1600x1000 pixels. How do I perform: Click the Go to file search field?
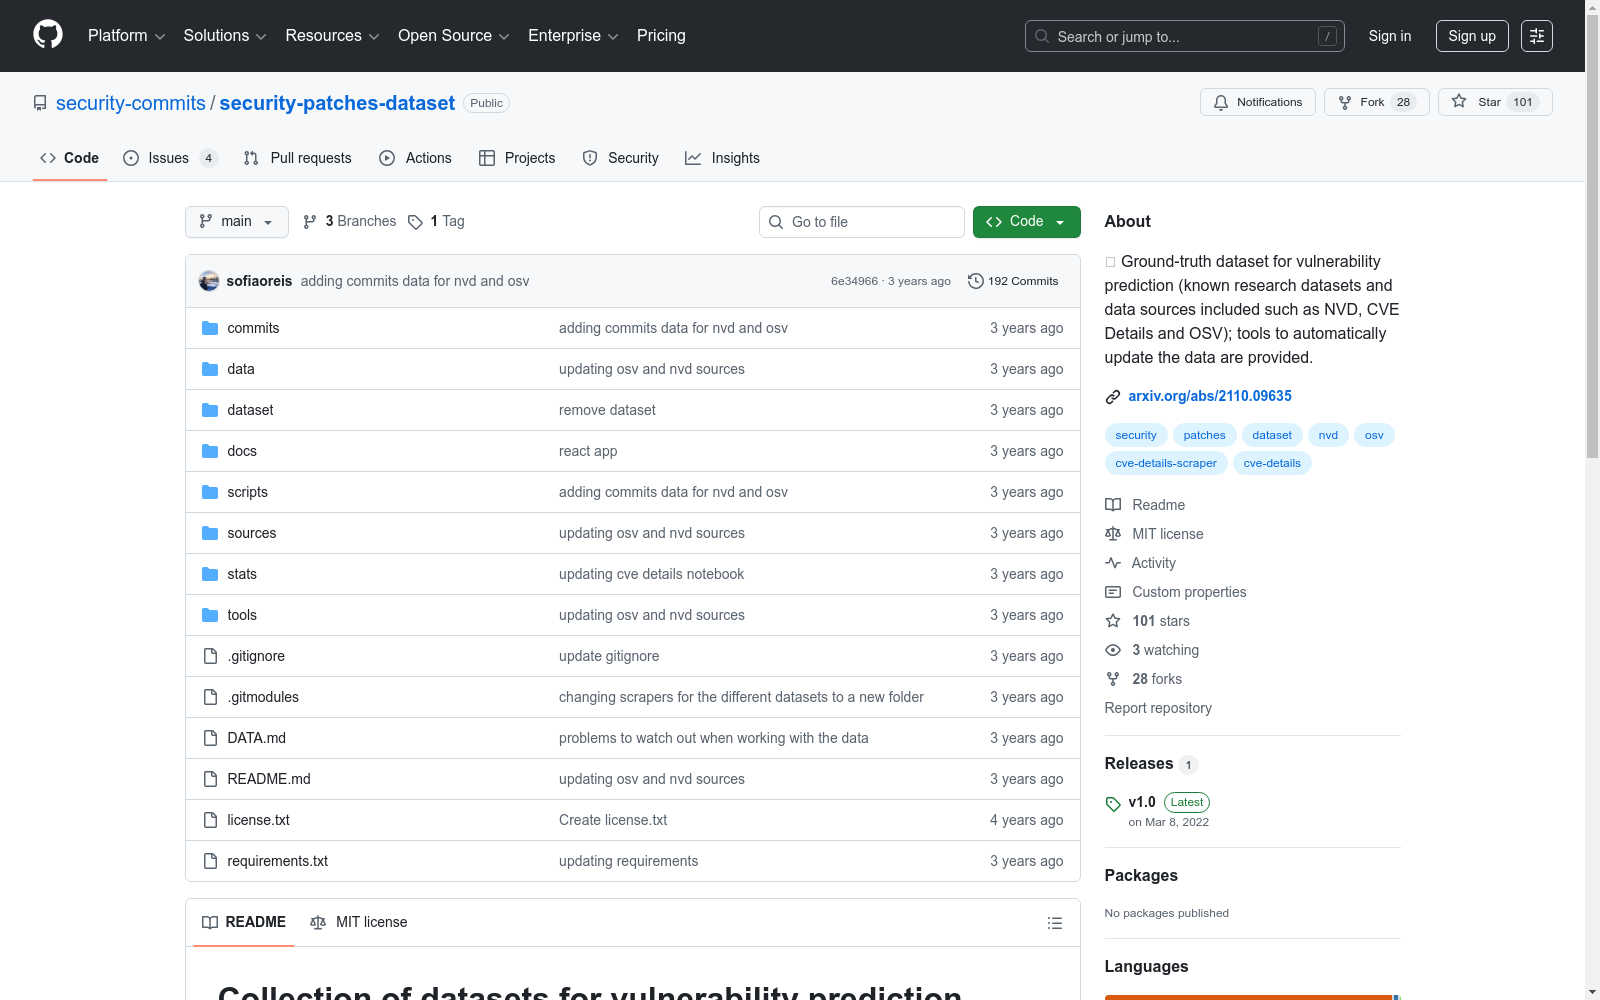coord(862,222)
